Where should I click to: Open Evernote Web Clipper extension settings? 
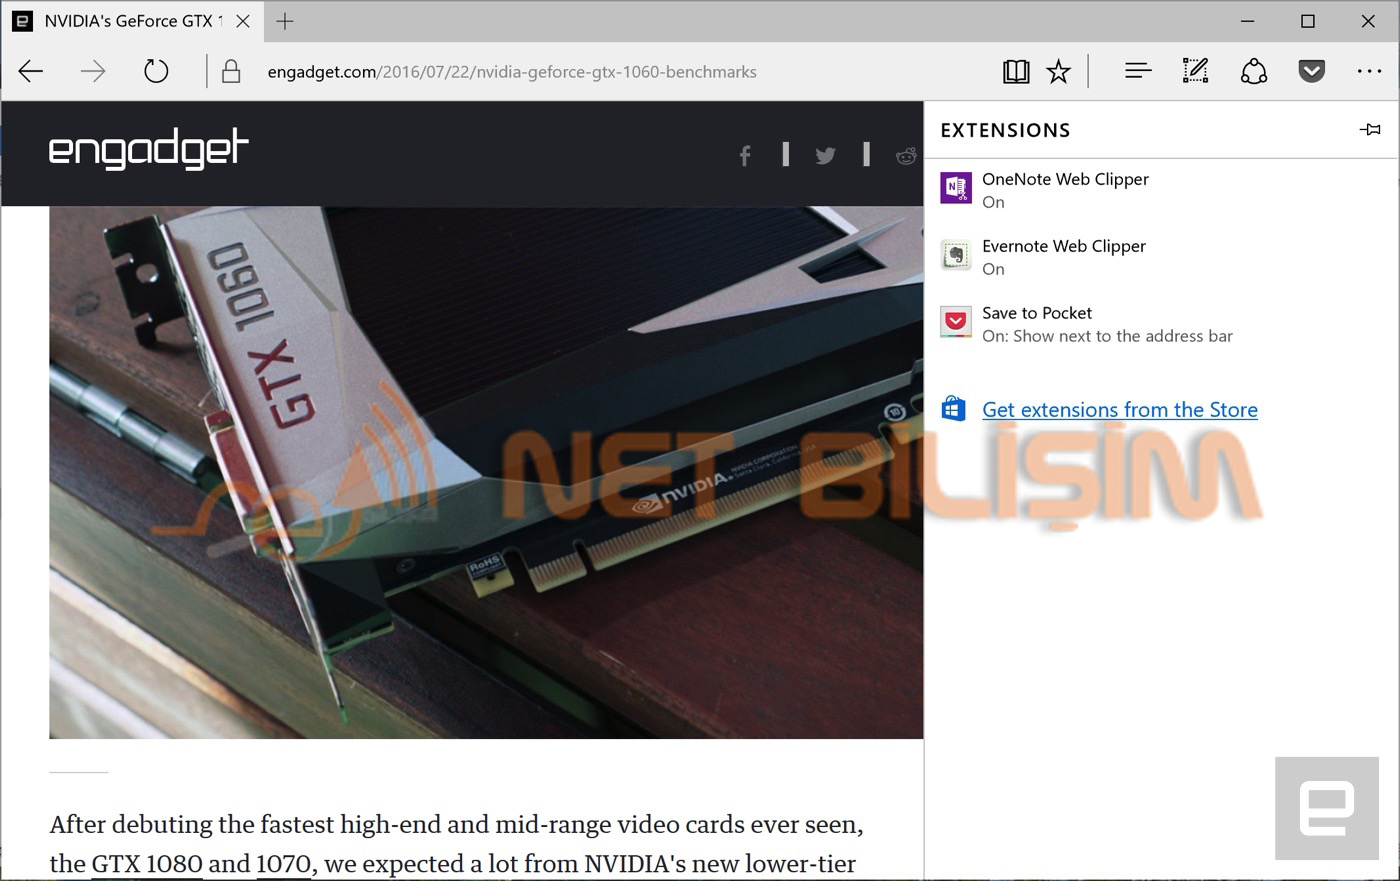(x=1160, y=257)
